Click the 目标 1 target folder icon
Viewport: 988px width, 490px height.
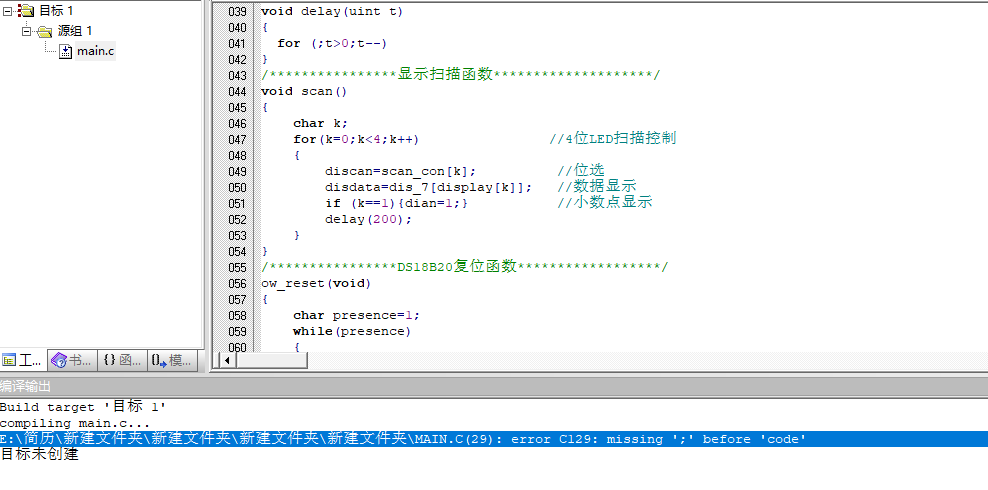pos(26,11)
